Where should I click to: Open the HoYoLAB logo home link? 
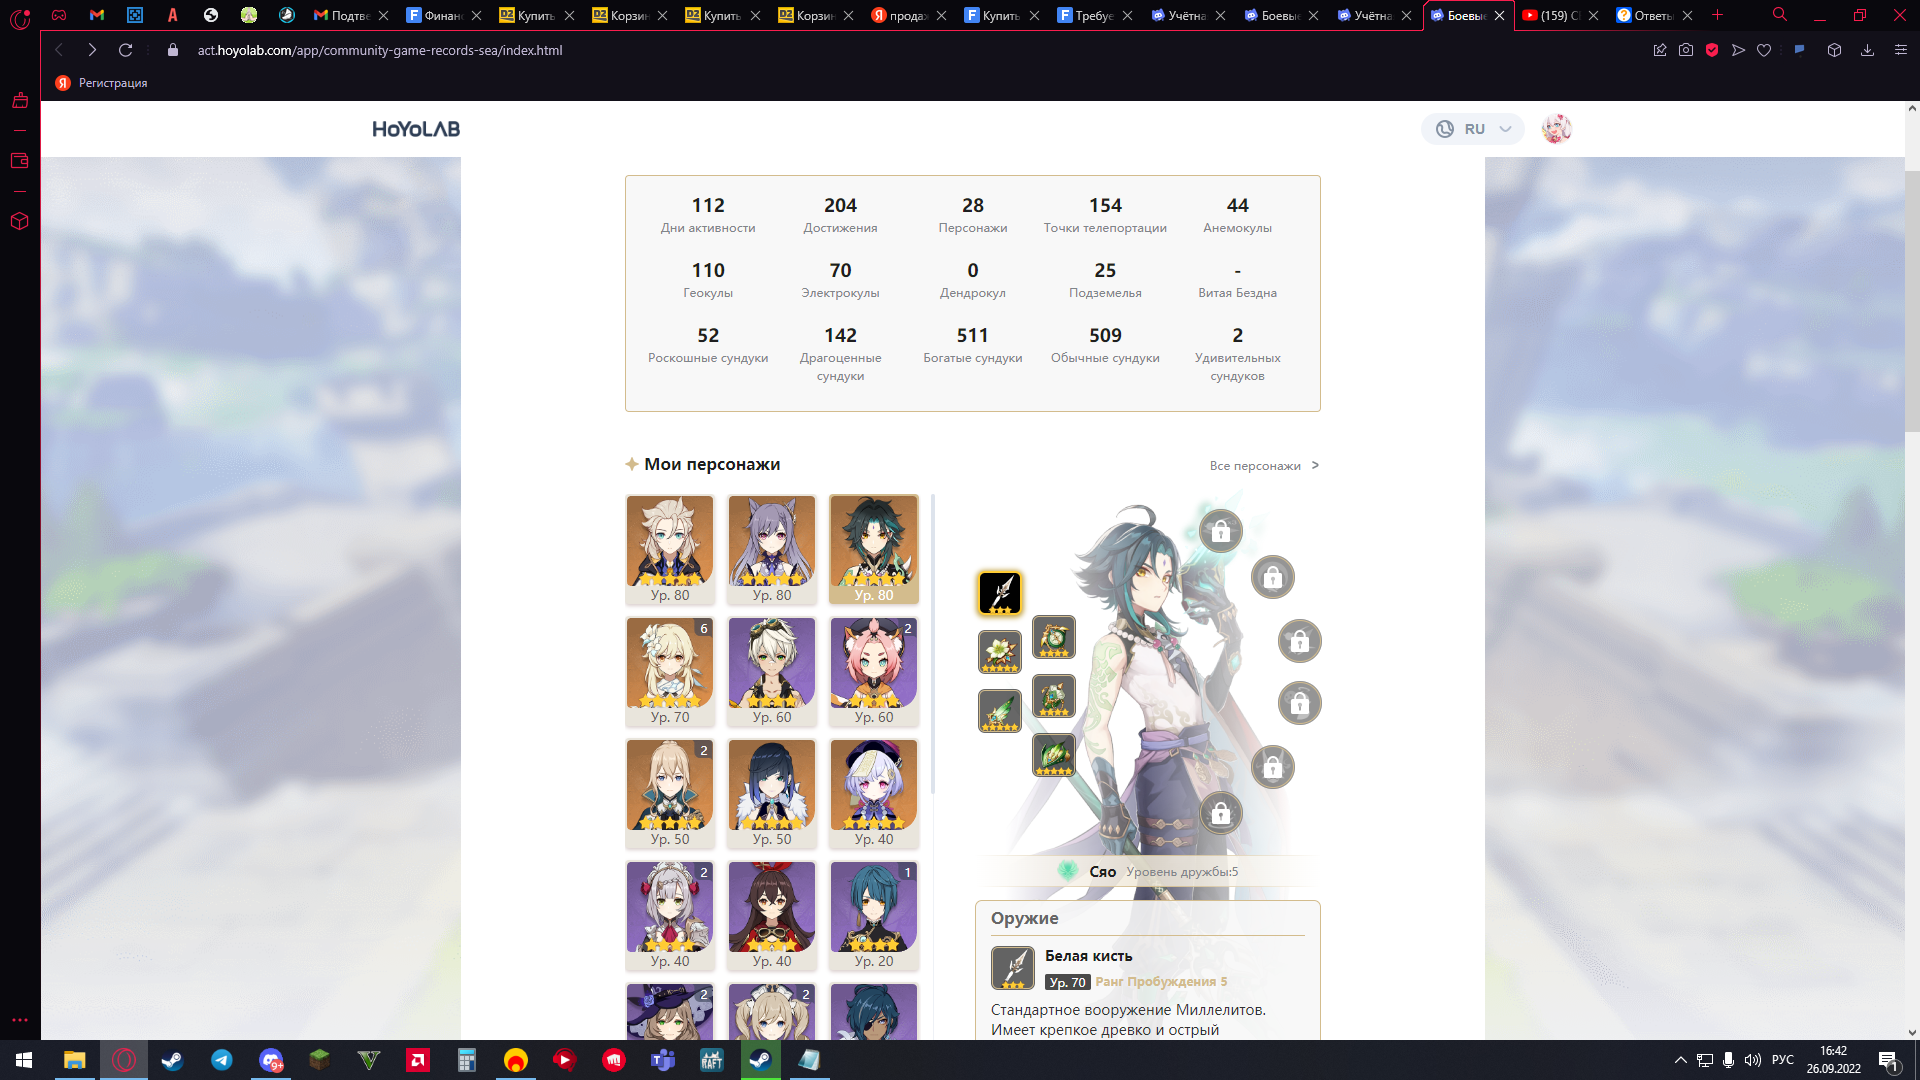coord(416,129)
